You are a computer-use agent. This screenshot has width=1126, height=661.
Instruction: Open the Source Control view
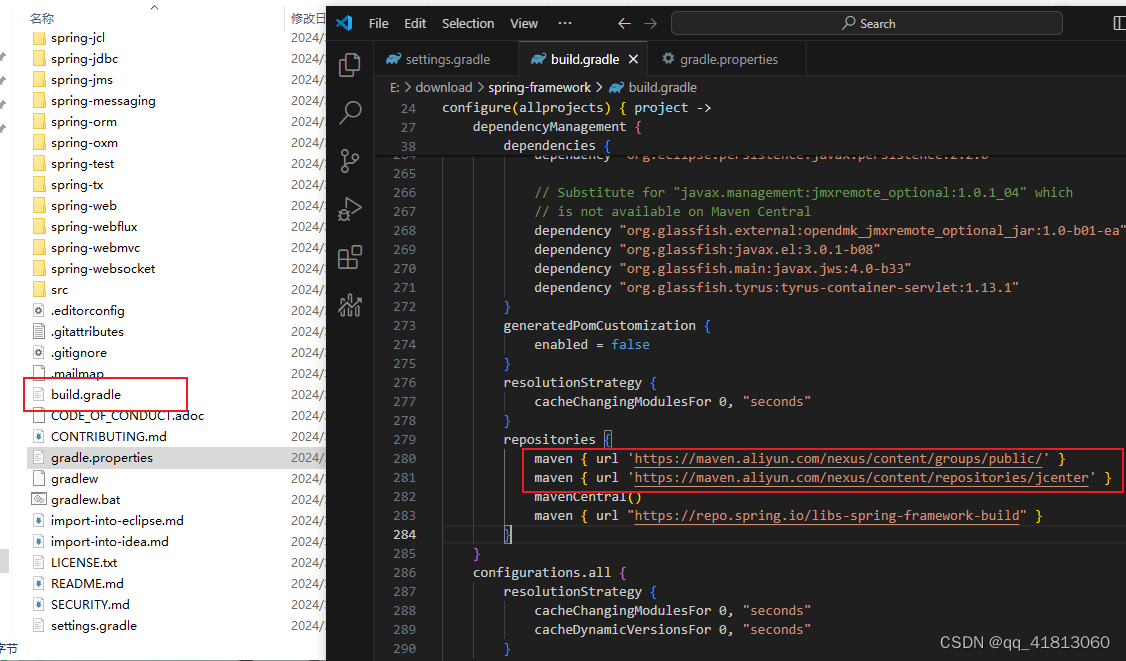(350, 160)
